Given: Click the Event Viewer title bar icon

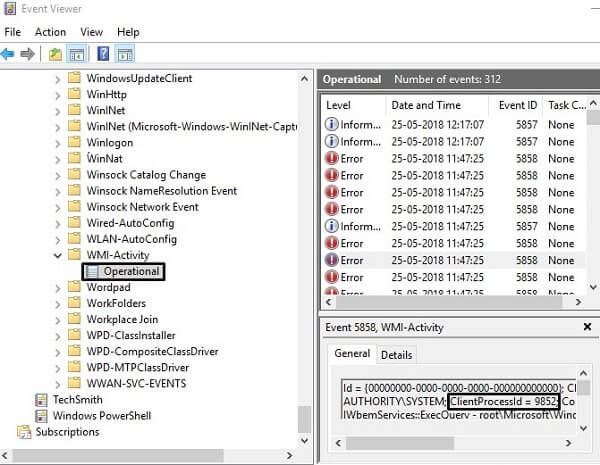Looking at the screenshot, I should (x=10, y=8).
